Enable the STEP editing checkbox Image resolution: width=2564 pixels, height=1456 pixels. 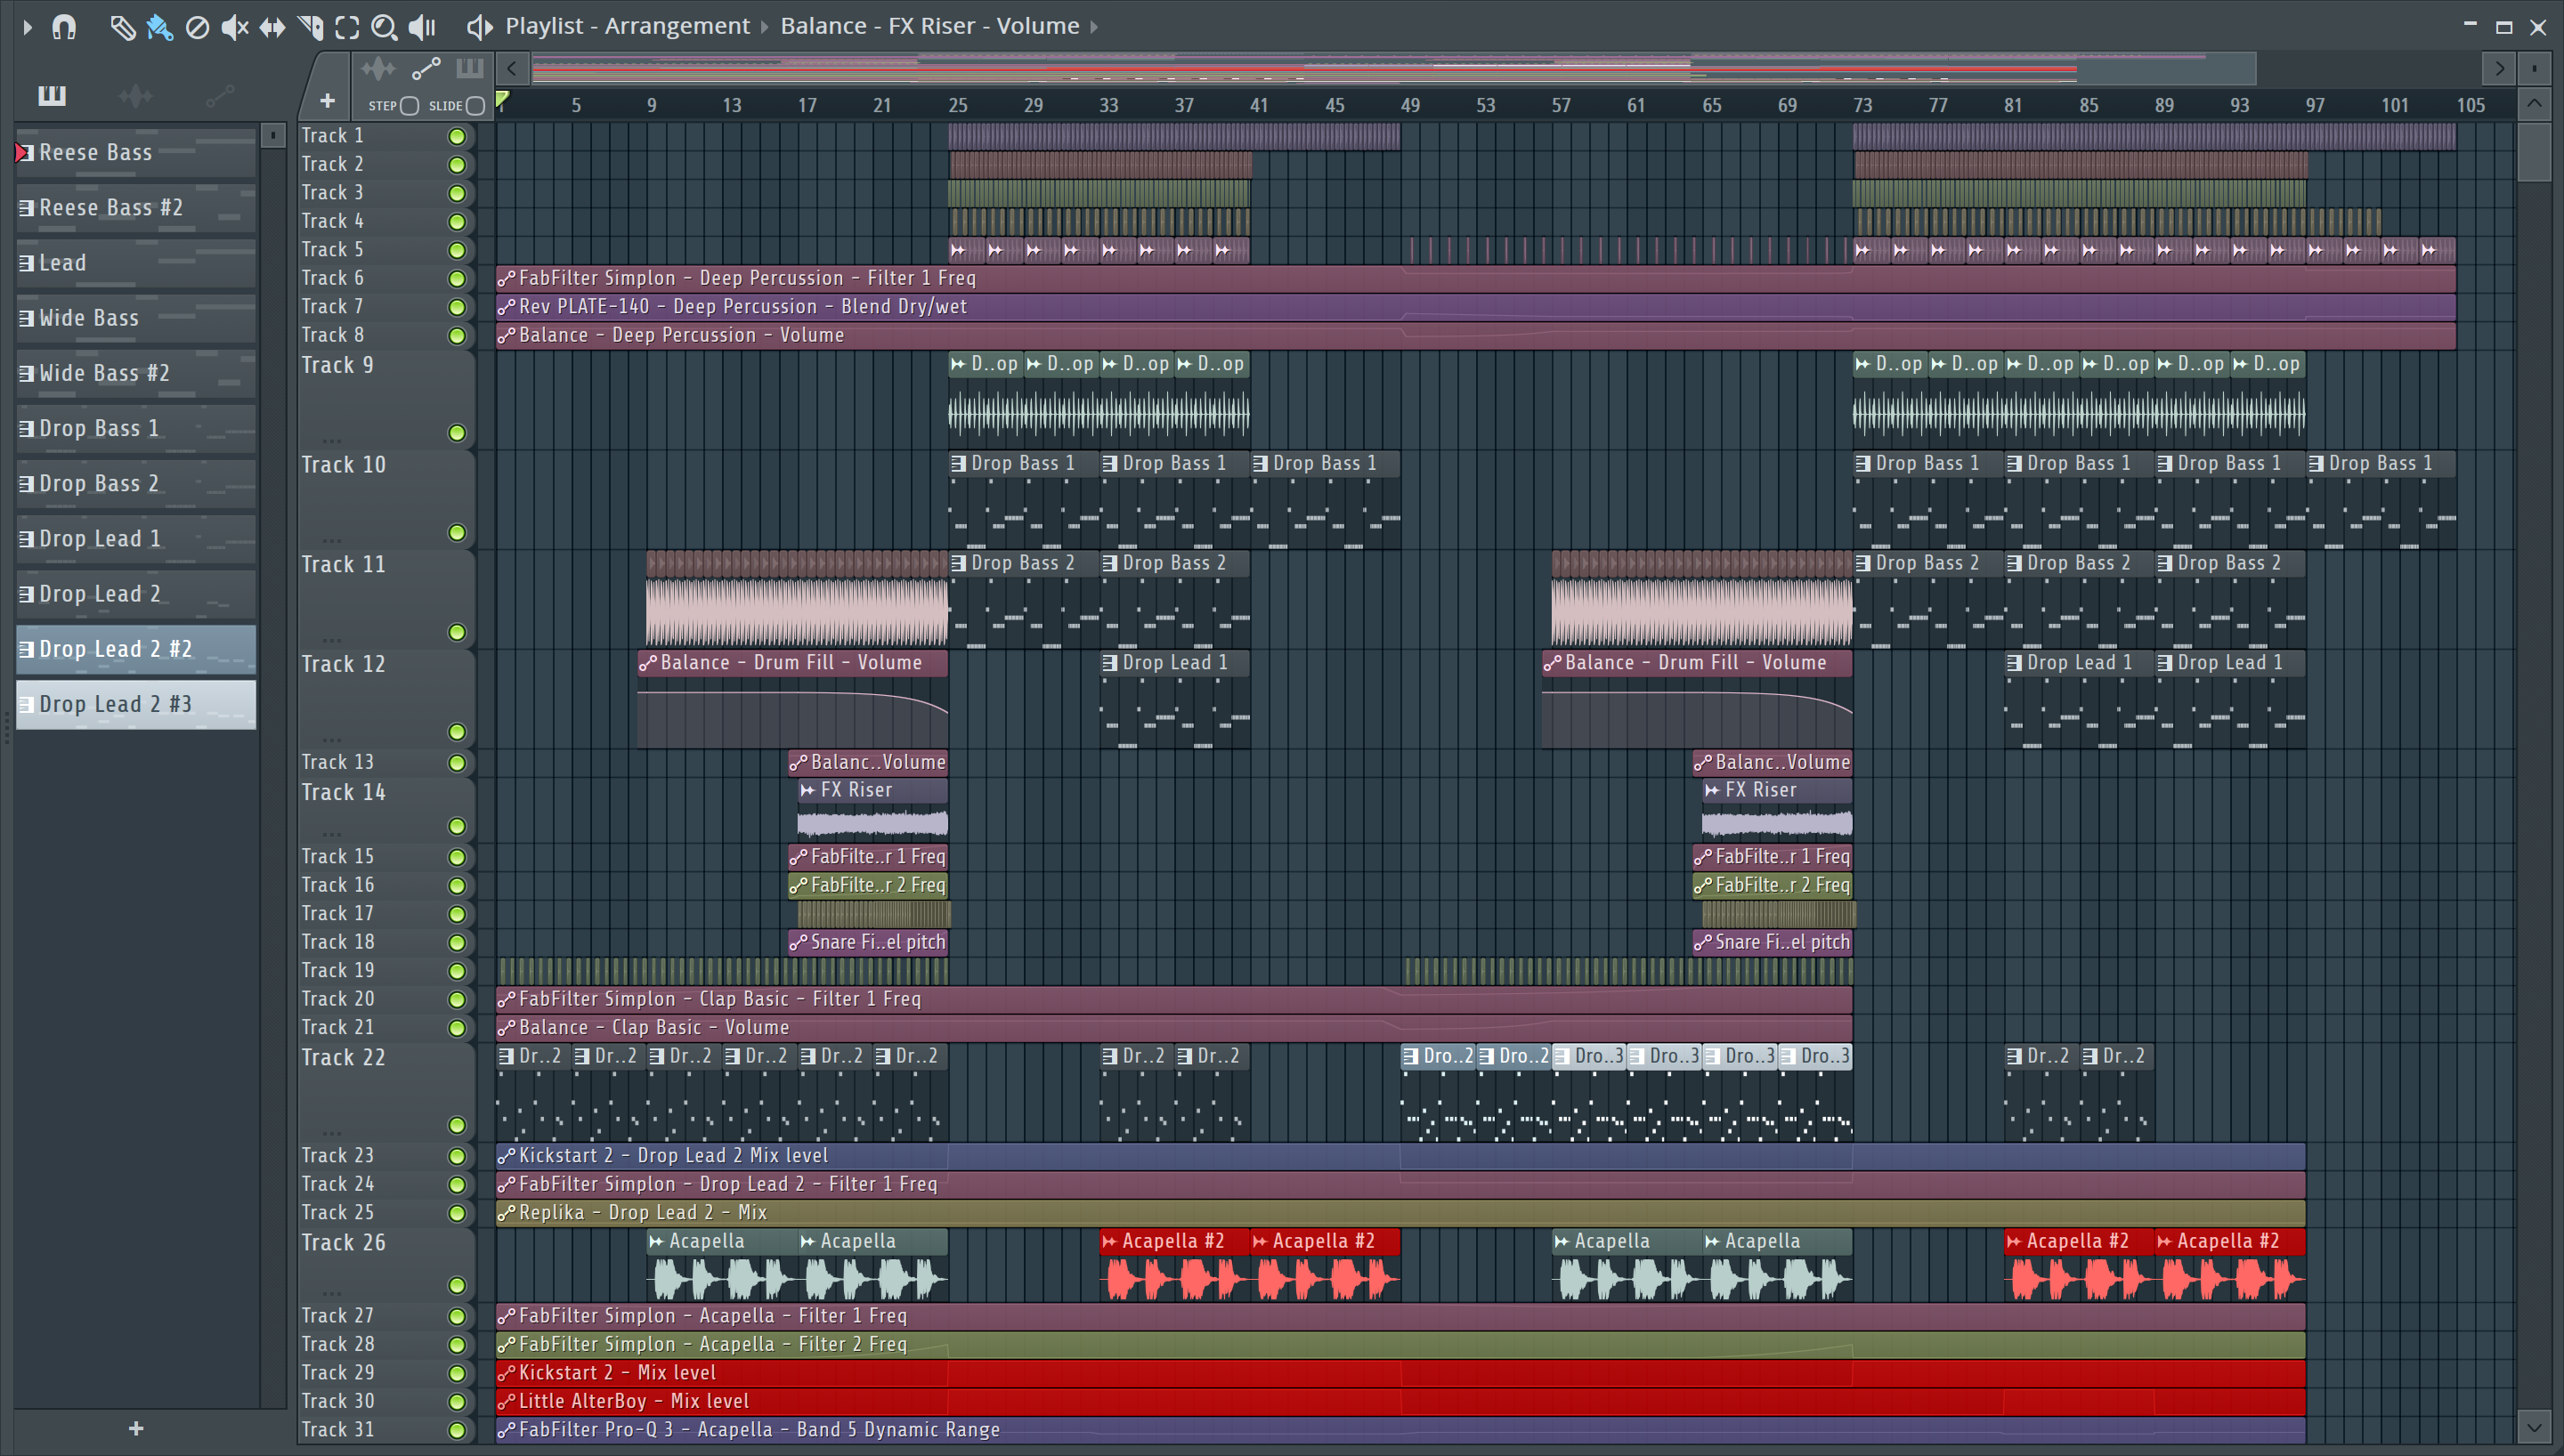(x=409, y=105)
